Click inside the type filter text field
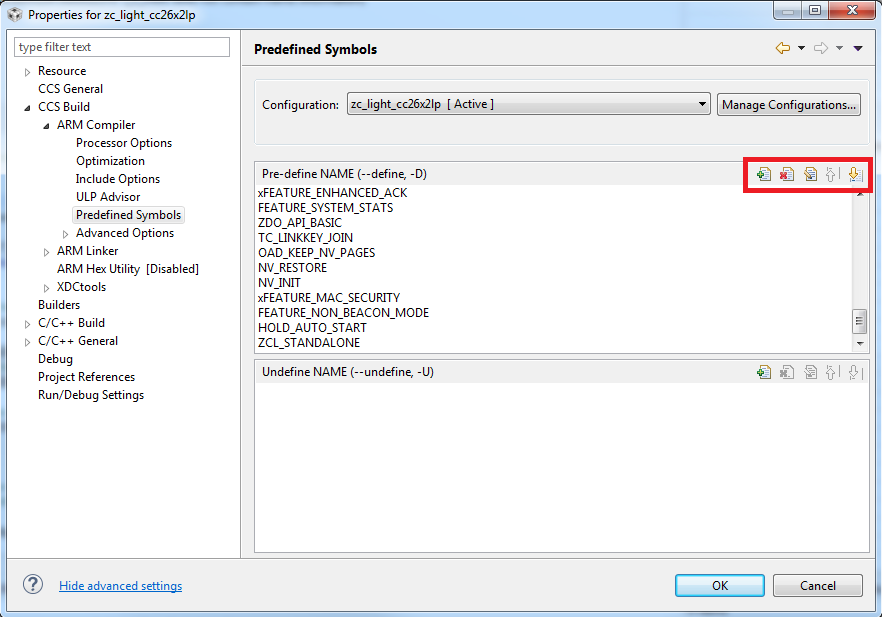This screenshot has width=882, height=617. (120, 47)
